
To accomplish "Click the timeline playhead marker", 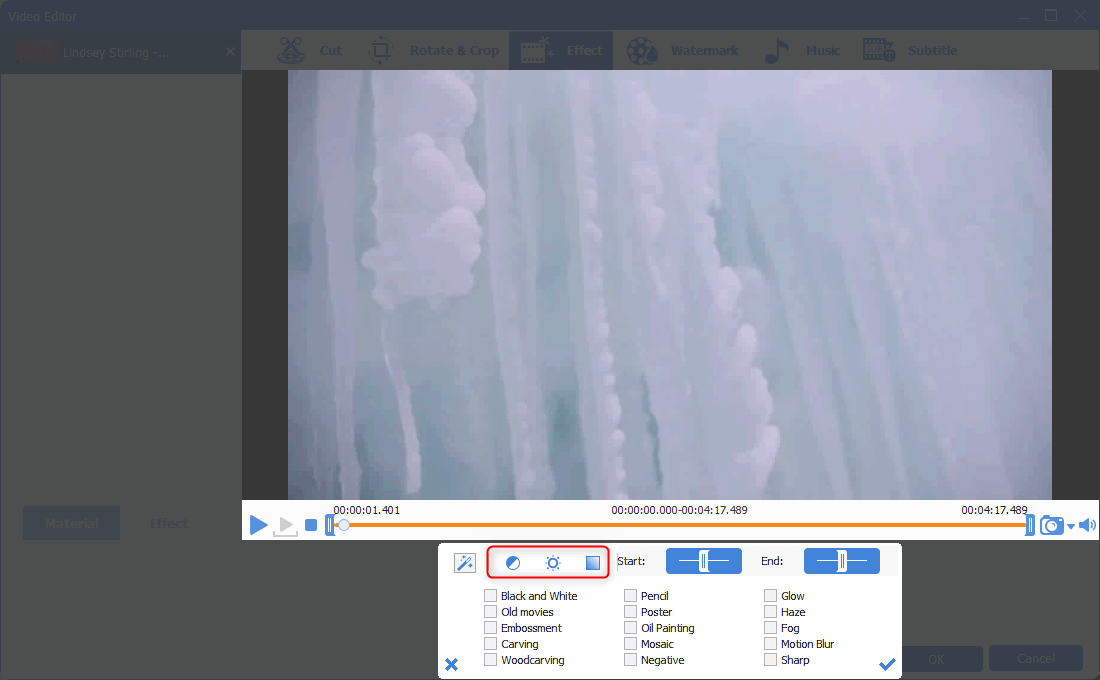I will tap(343, 525).
